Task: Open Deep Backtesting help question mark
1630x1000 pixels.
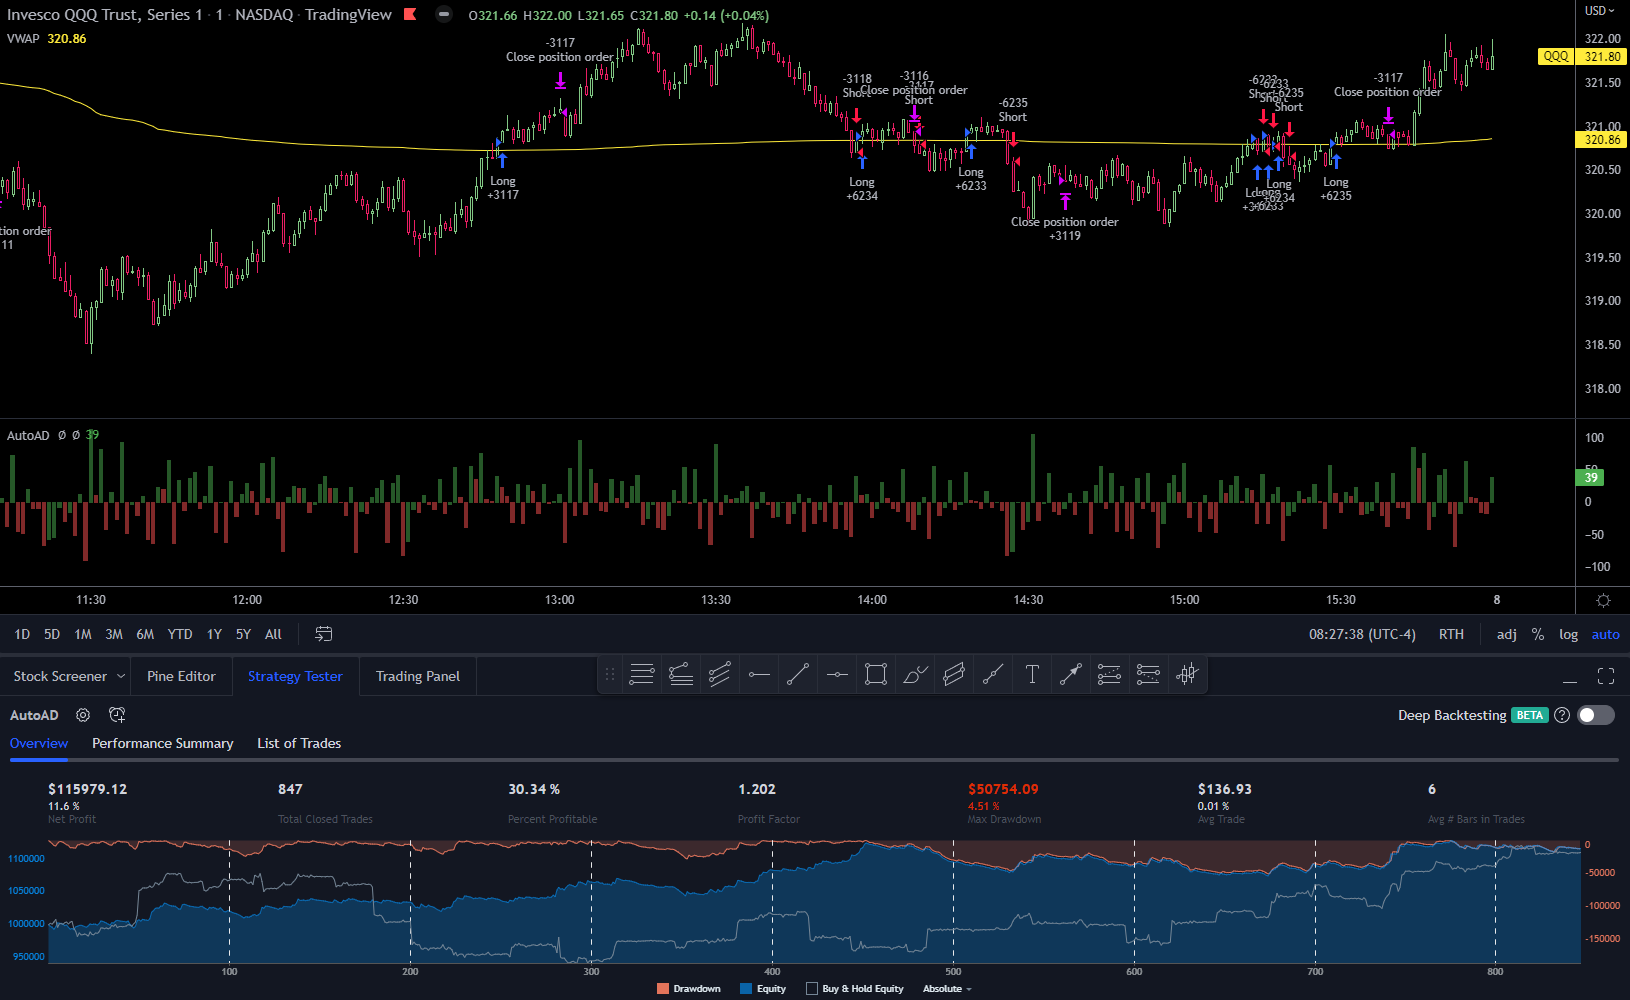Action: [x=1562, y=715]
